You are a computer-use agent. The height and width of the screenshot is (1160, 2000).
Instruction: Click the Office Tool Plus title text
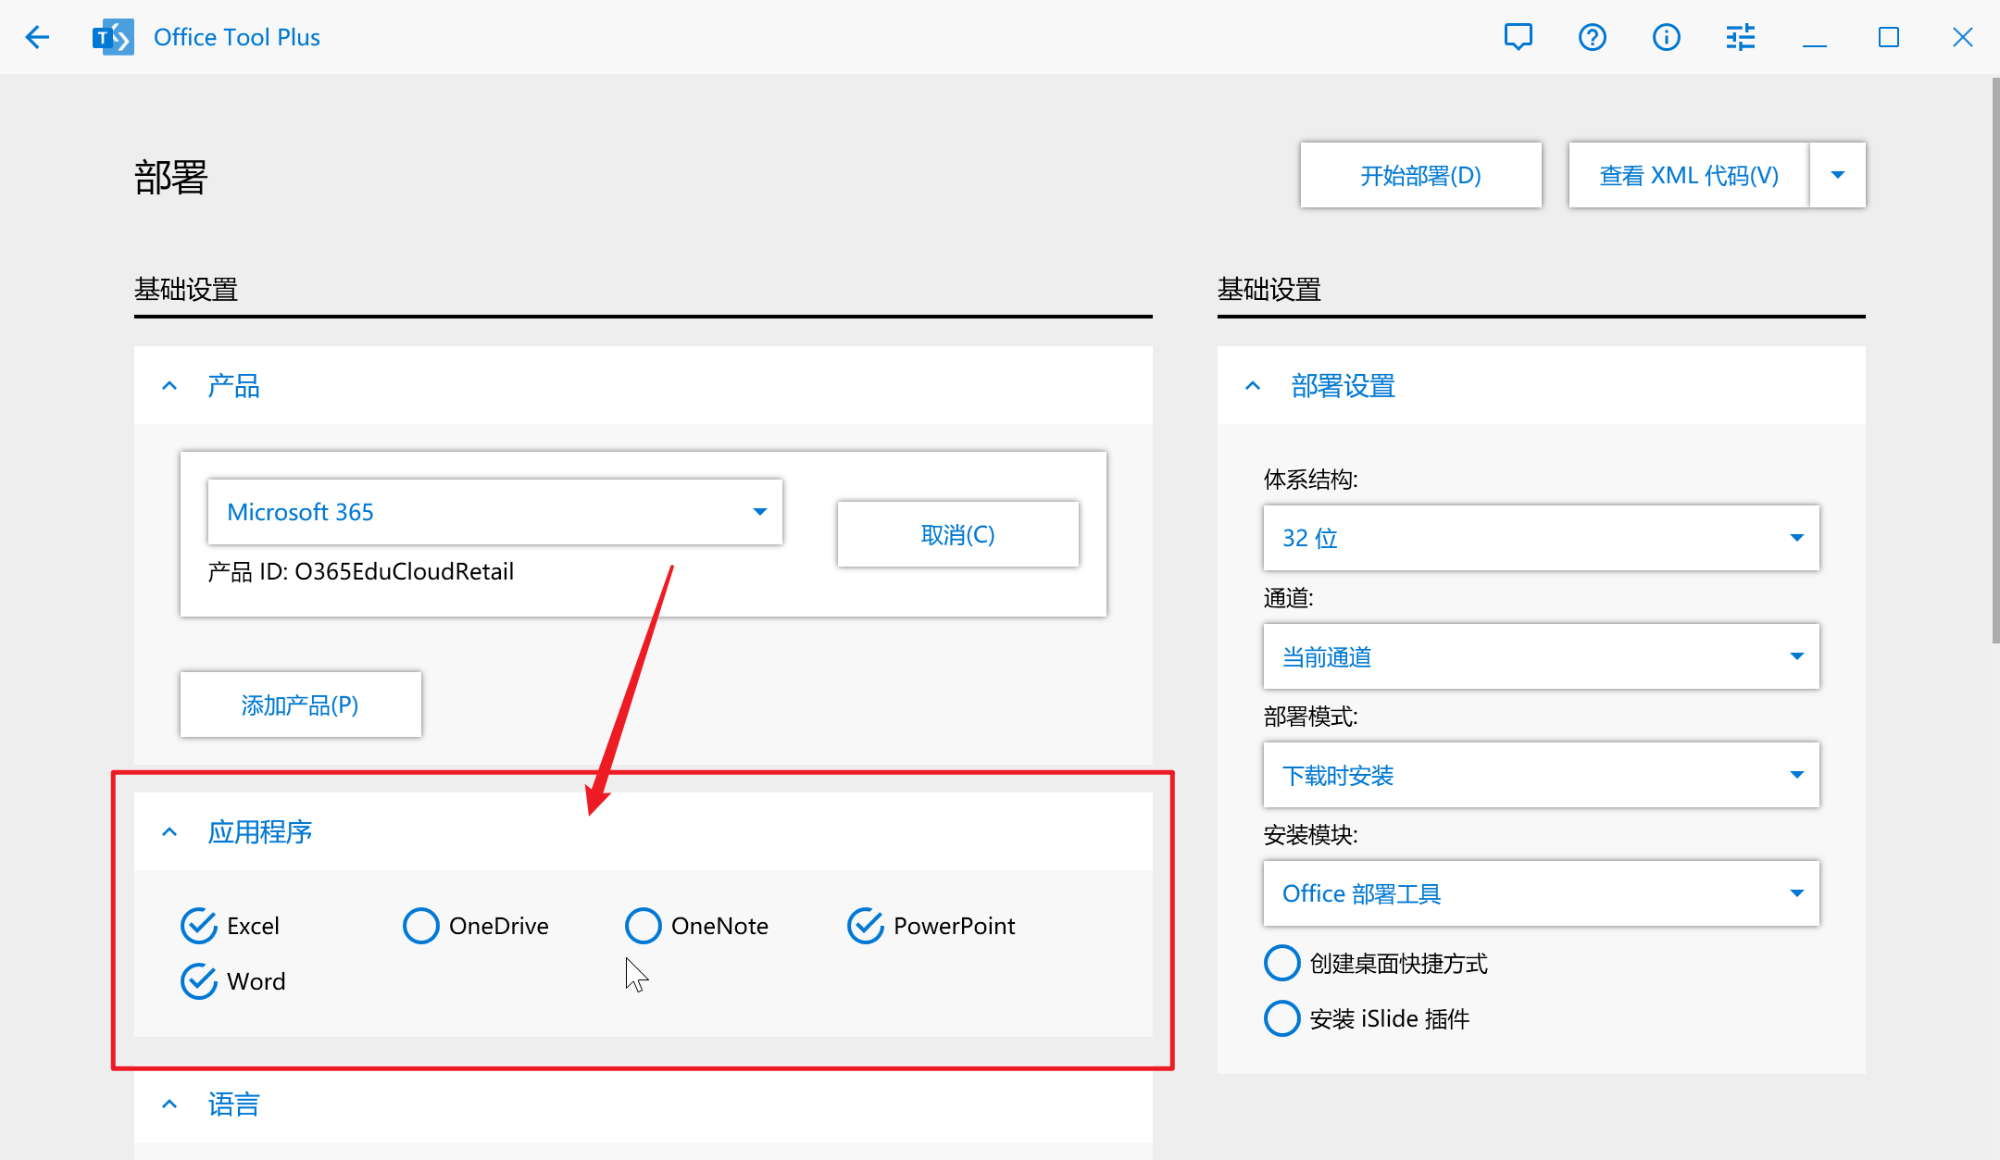click(237, 37)
